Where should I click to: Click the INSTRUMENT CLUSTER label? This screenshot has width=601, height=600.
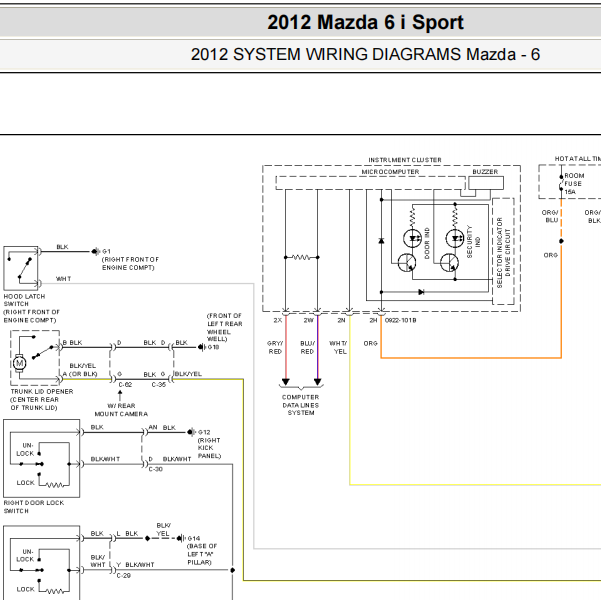(x=405, y=160)
